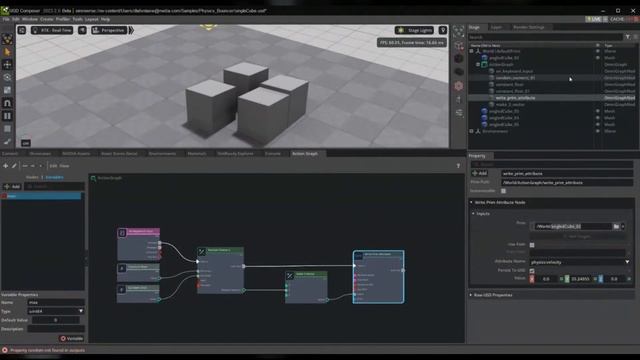Select the arrow Select tool in left toolbar
The width and height of the screenshot is (640, 360).
7,52
